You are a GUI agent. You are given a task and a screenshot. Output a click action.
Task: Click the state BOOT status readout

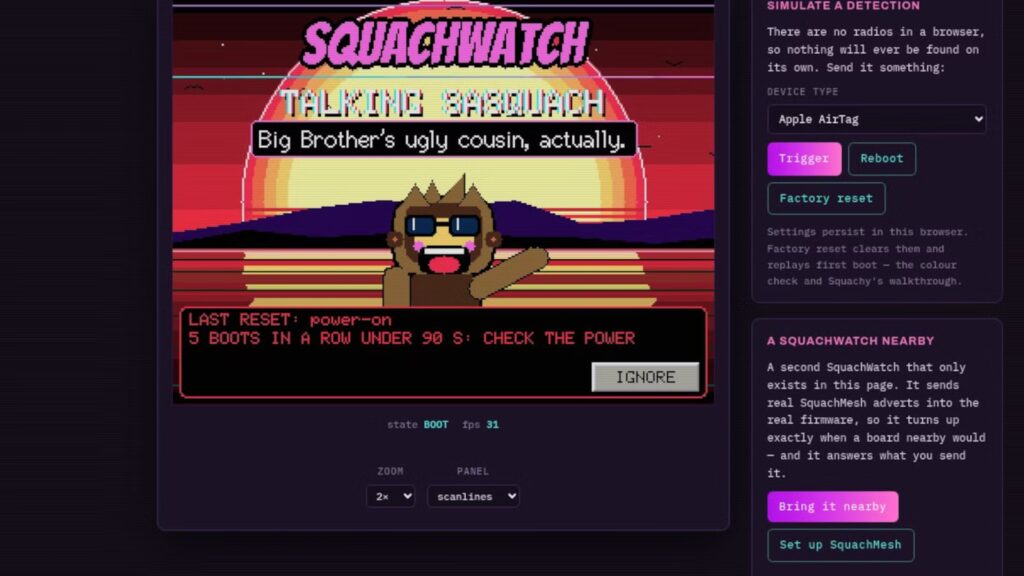[x=418, y=424]
